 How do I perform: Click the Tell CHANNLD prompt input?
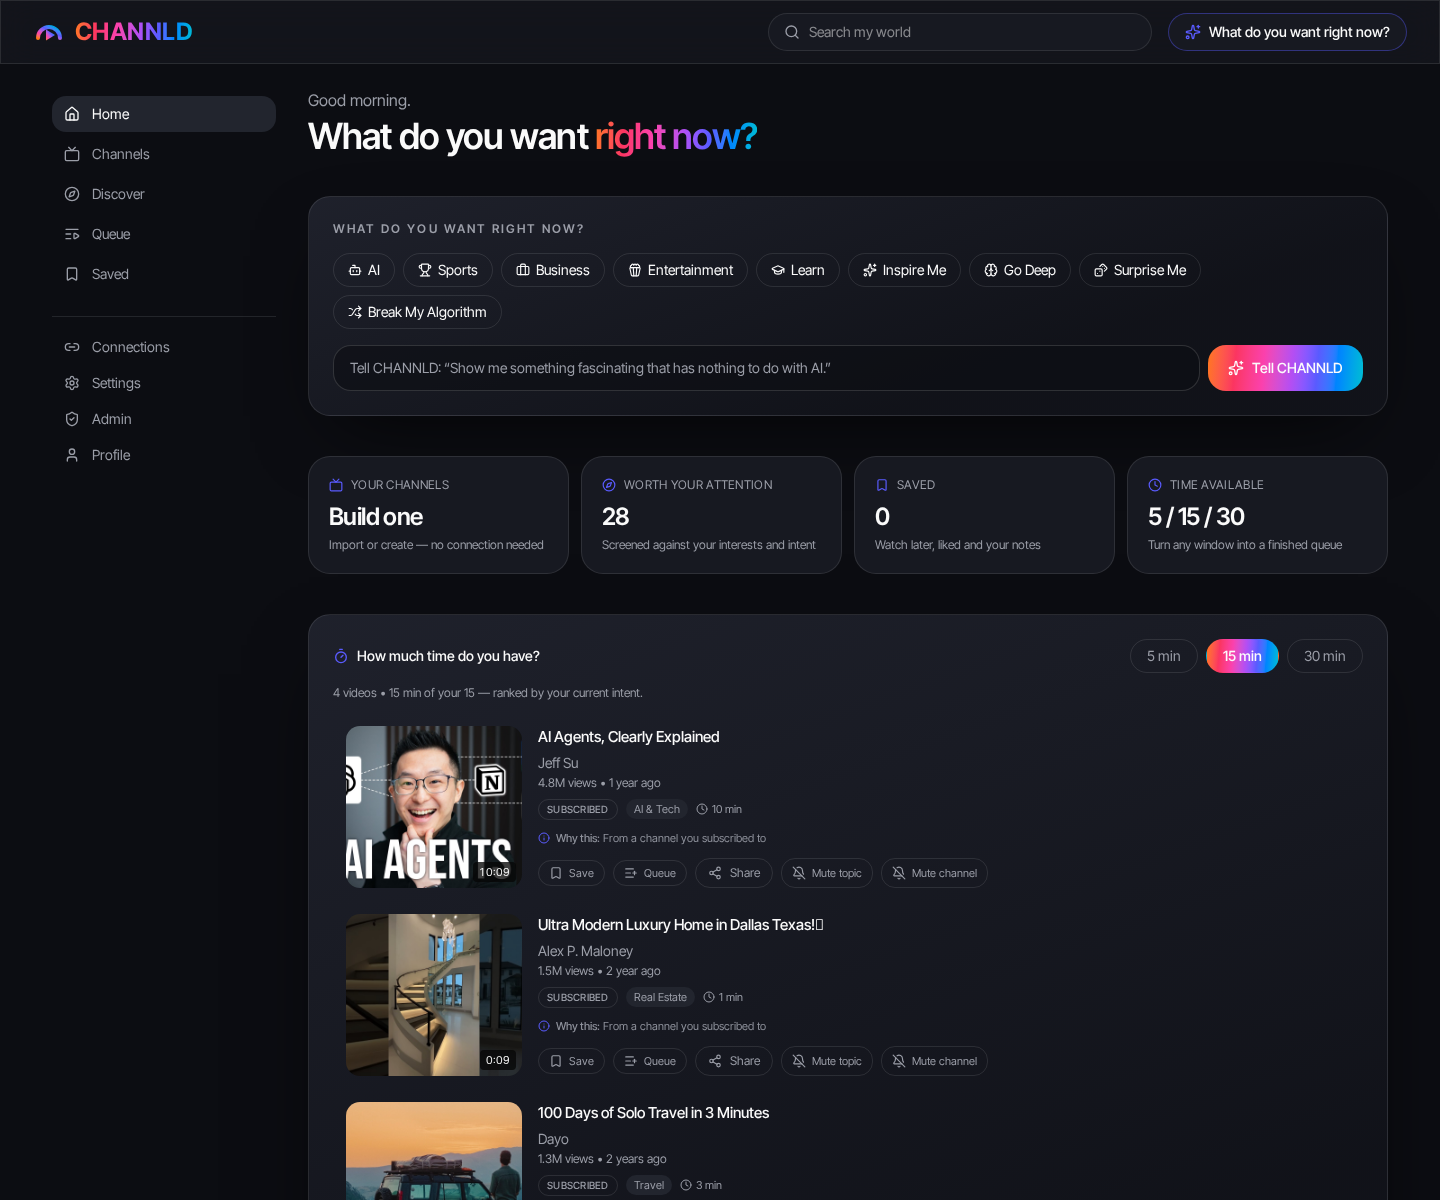click(x=766, y=368)
